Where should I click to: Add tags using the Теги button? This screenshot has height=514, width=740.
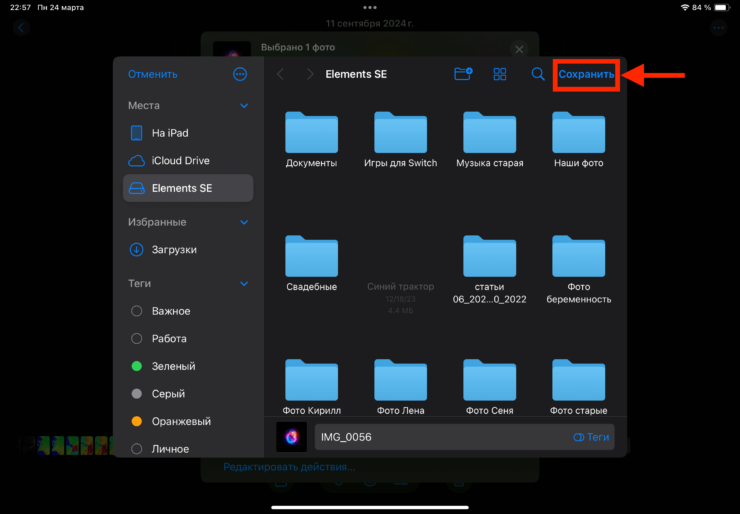coord(590,437)
